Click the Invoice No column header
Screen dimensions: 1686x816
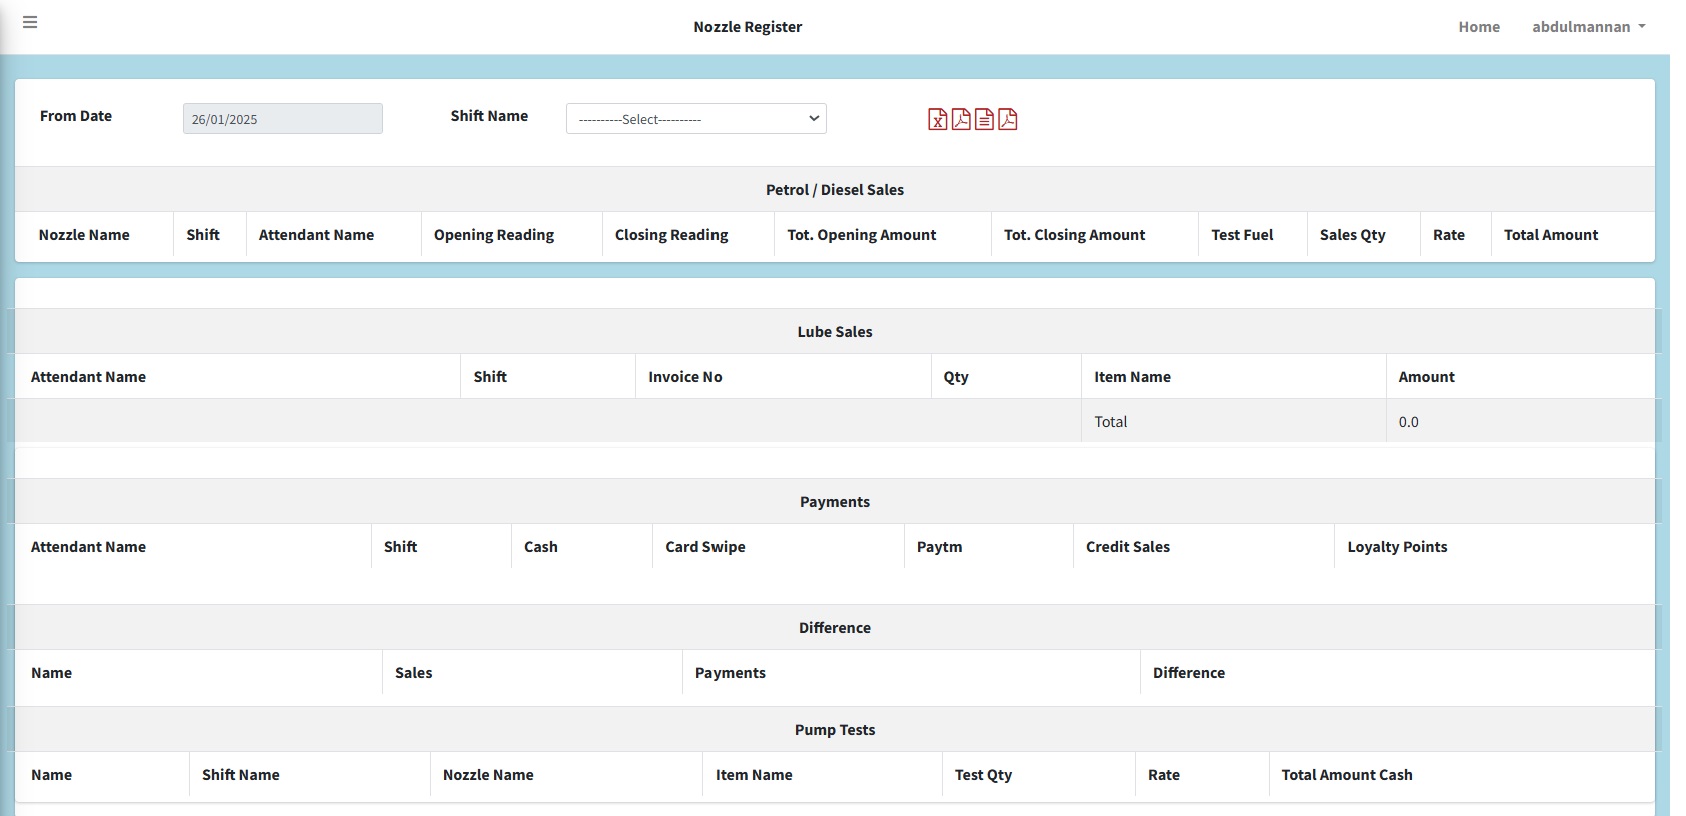(685, 377)
